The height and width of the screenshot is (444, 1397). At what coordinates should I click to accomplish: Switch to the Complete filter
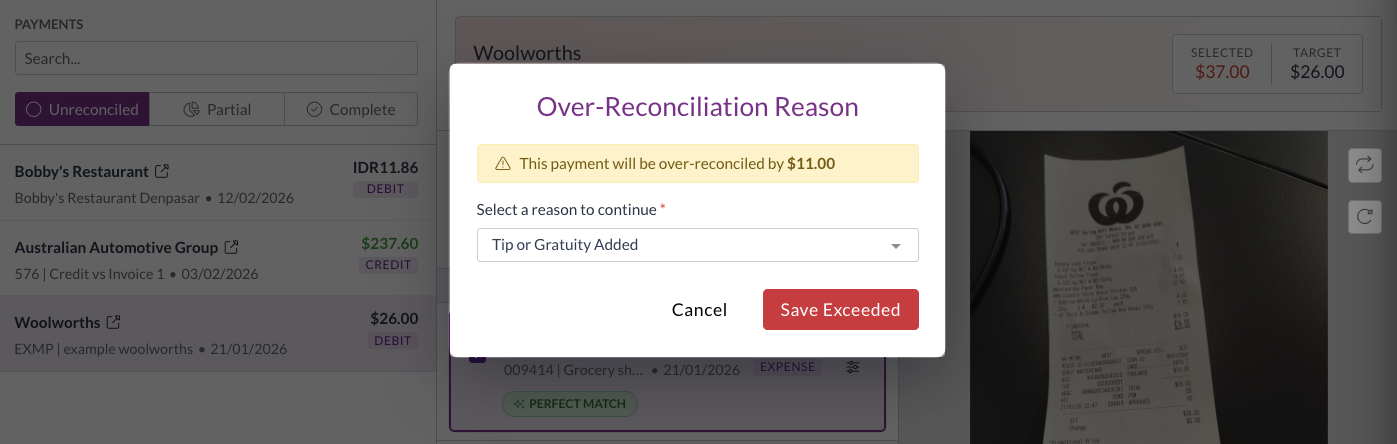(x=351, y=110)
